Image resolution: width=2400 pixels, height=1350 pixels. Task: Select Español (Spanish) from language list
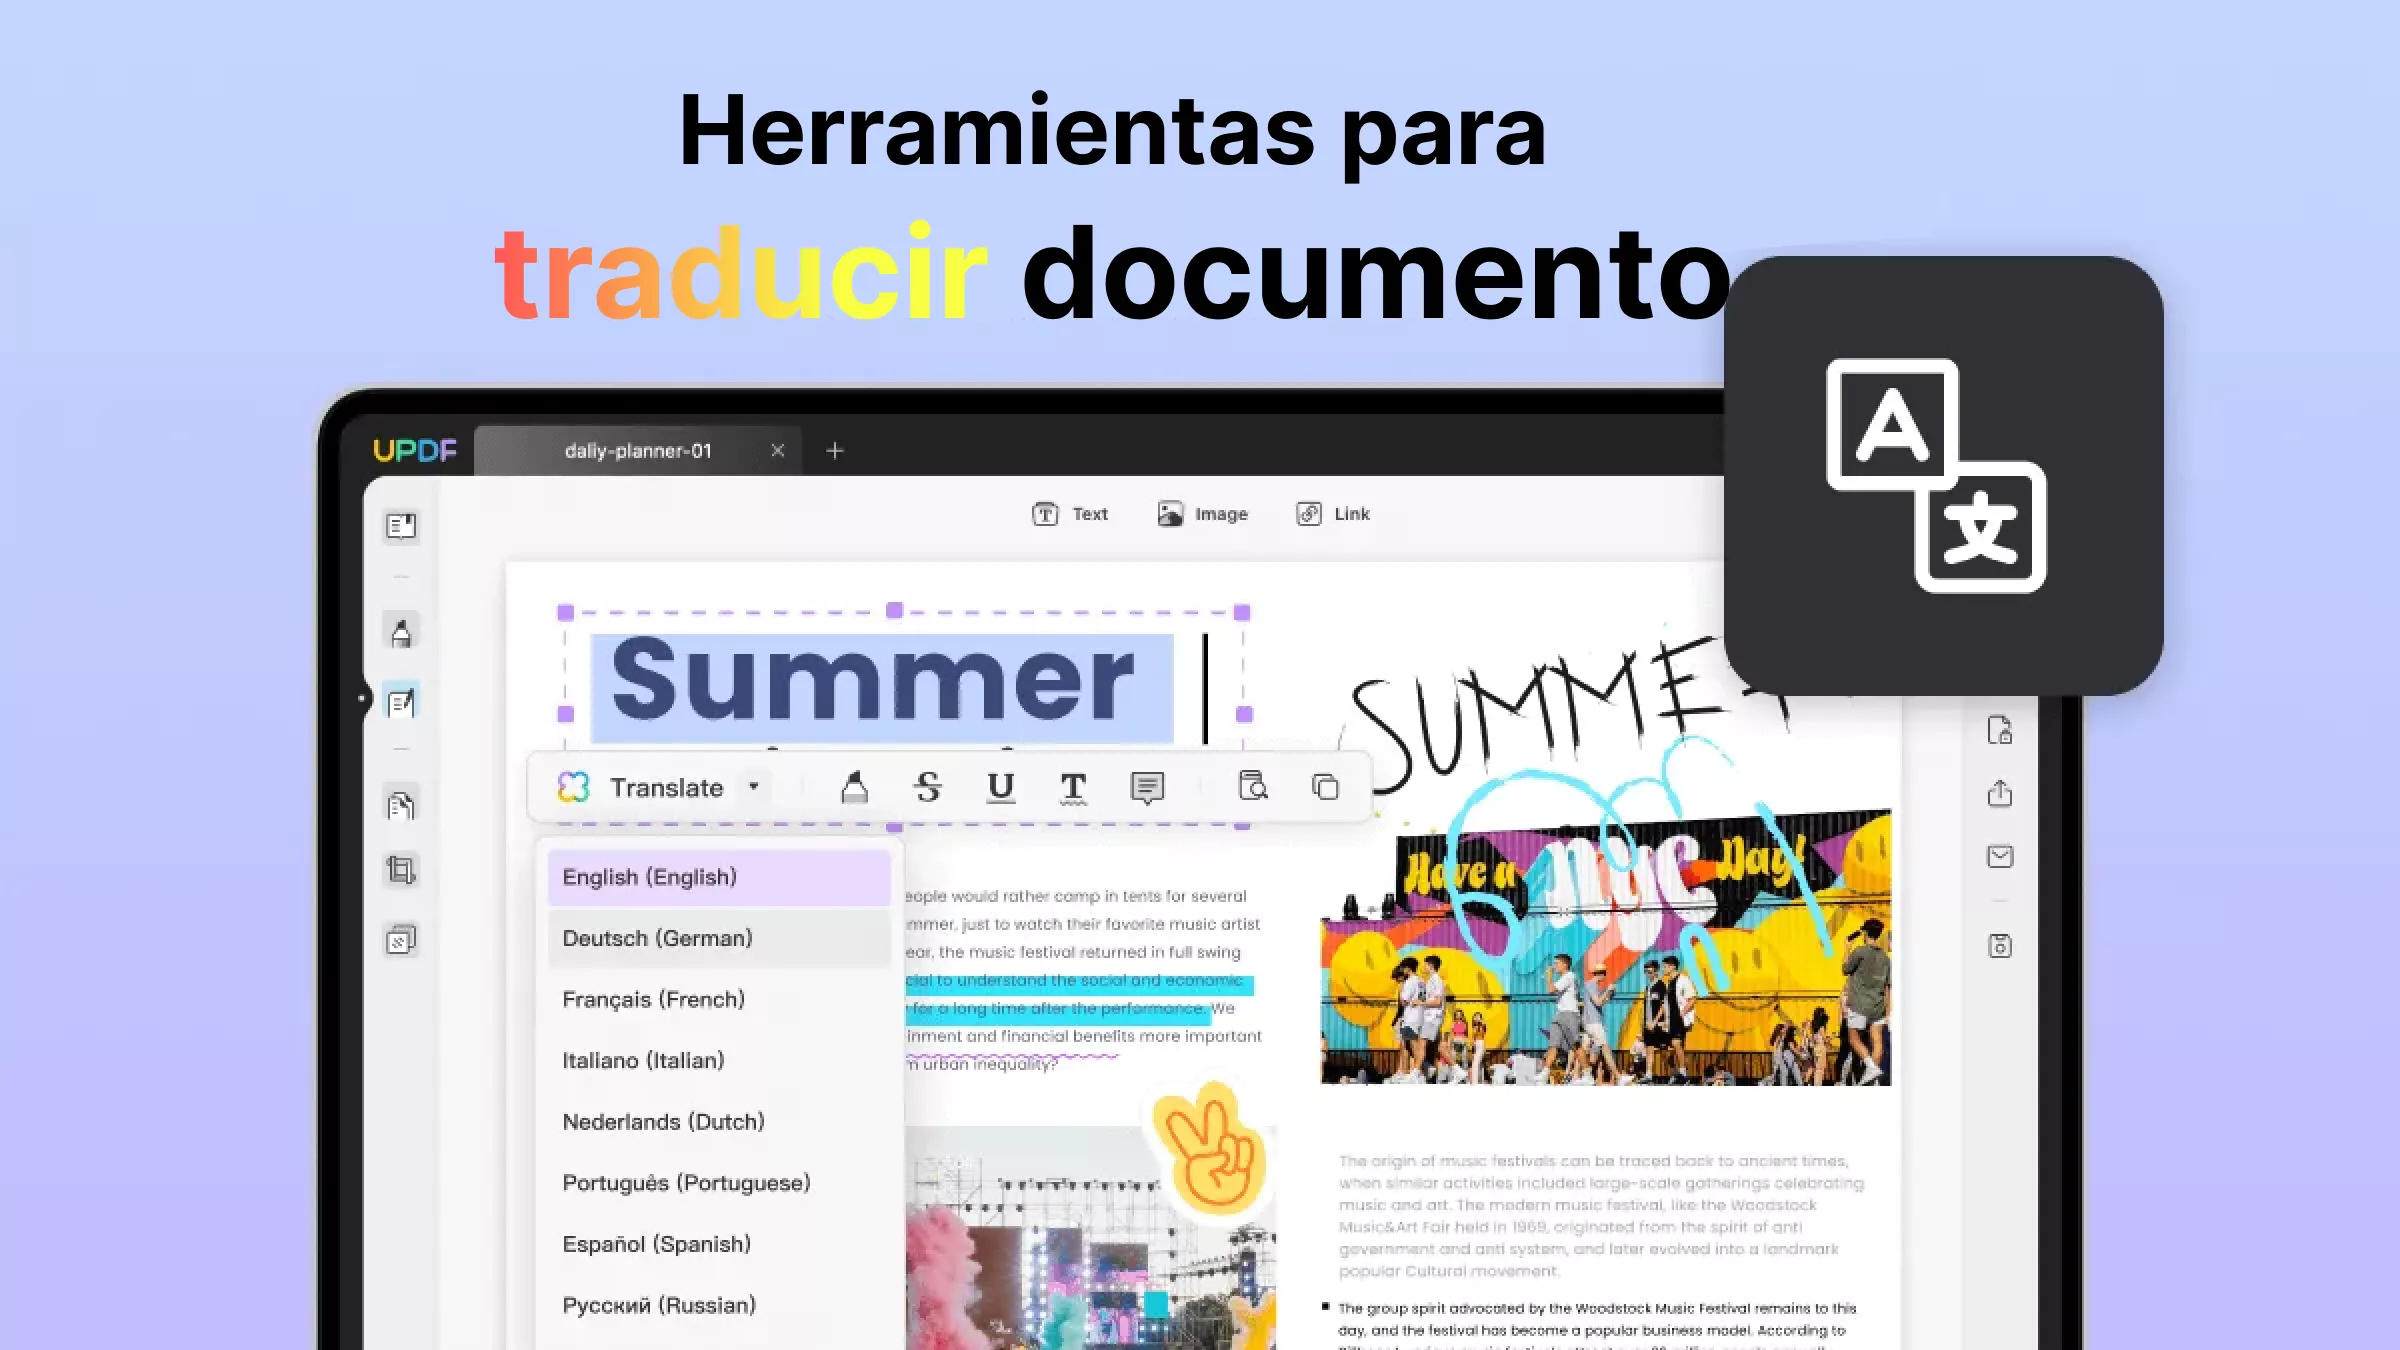[658, 1245]
